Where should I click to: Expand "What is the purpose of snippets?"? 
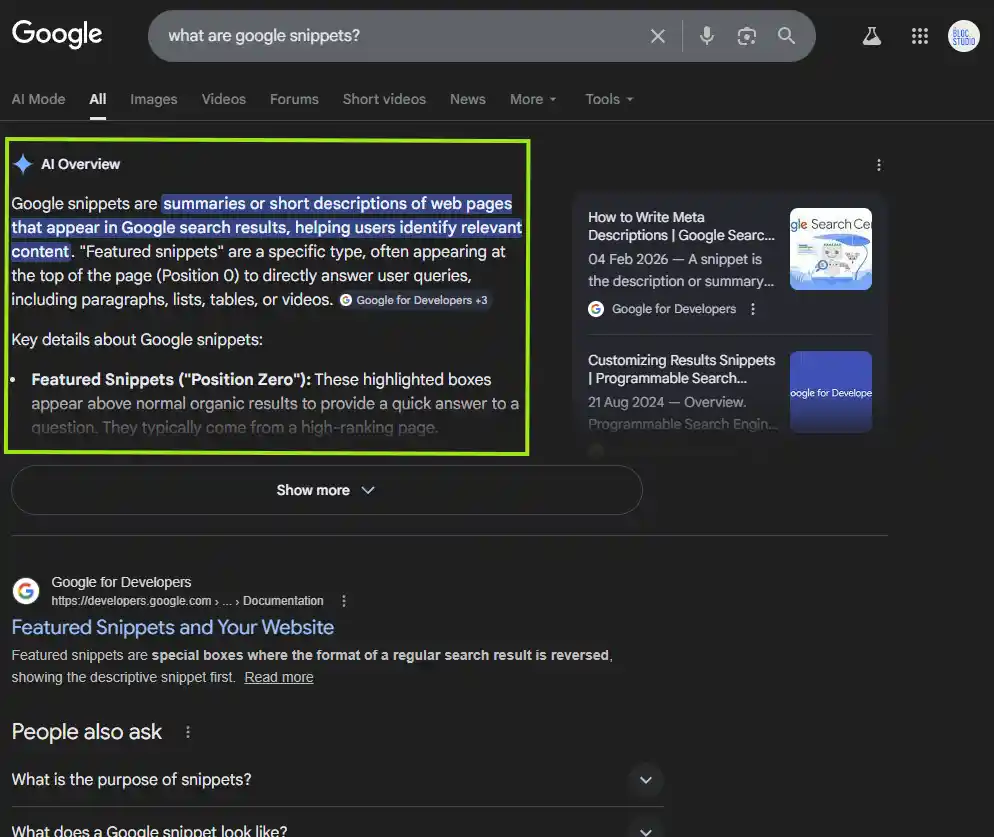[645, 780]
